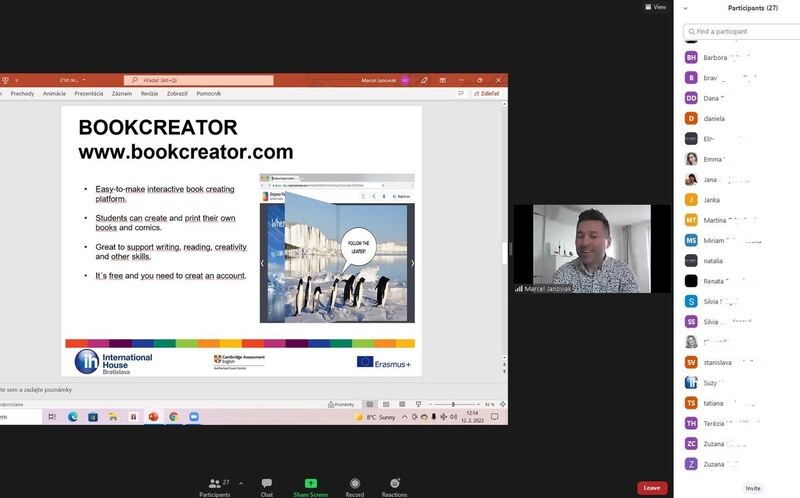Open Zoom Chat
800x498 pixels.
(266, 487)
